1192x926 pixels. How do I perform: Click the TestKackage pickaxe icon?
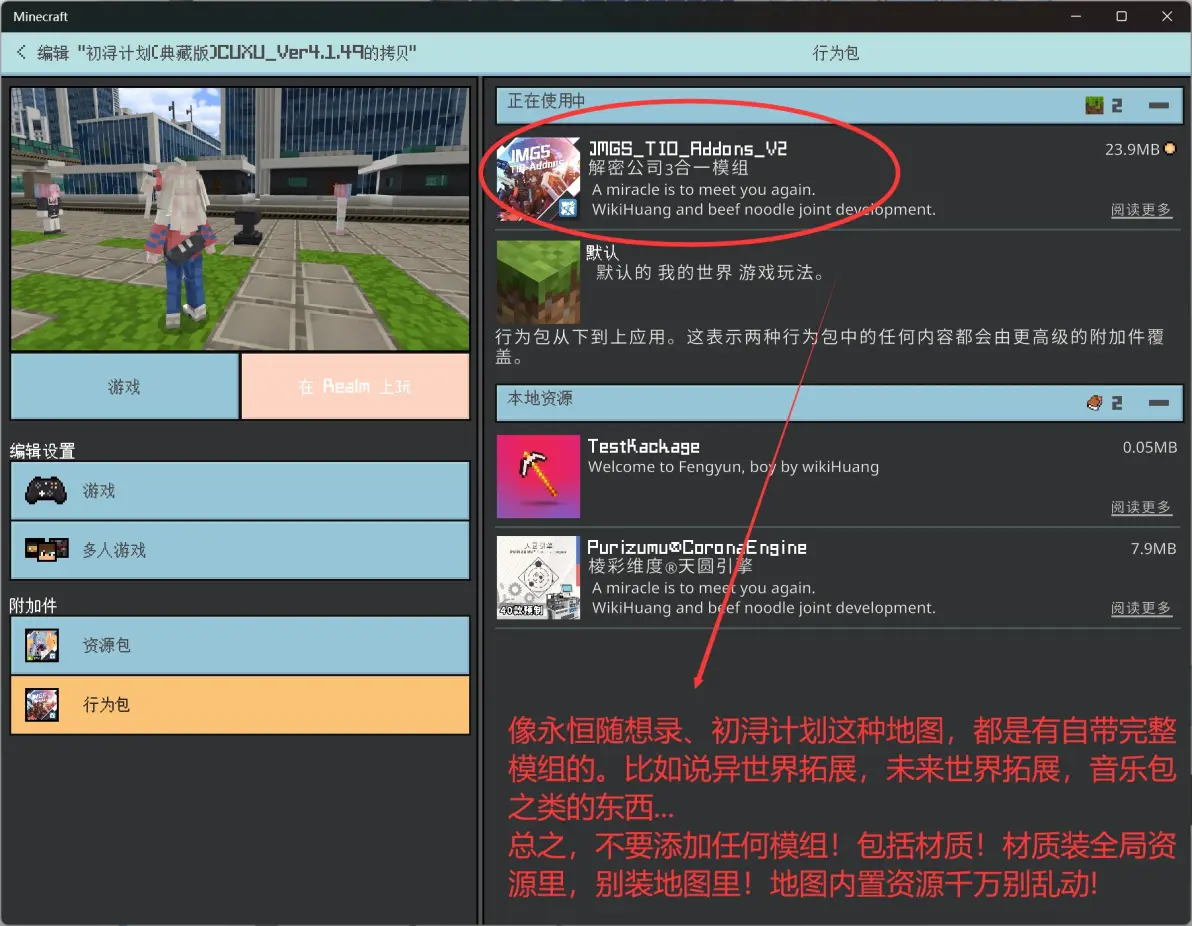coord(538,477)
